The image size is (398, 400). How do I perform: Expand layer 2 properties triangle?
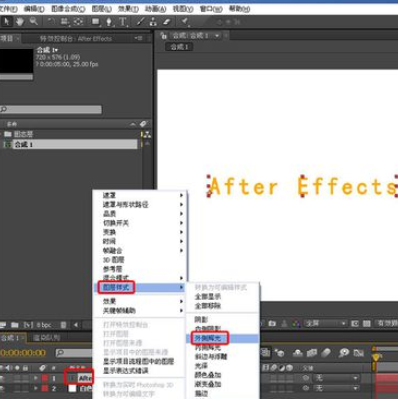point(36,388)
